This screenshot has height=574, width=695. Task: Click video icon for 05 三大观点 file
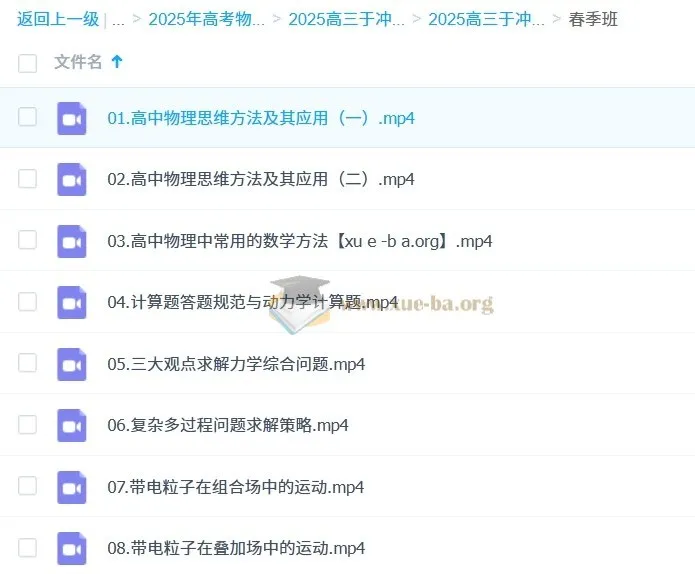pos(71,364)
